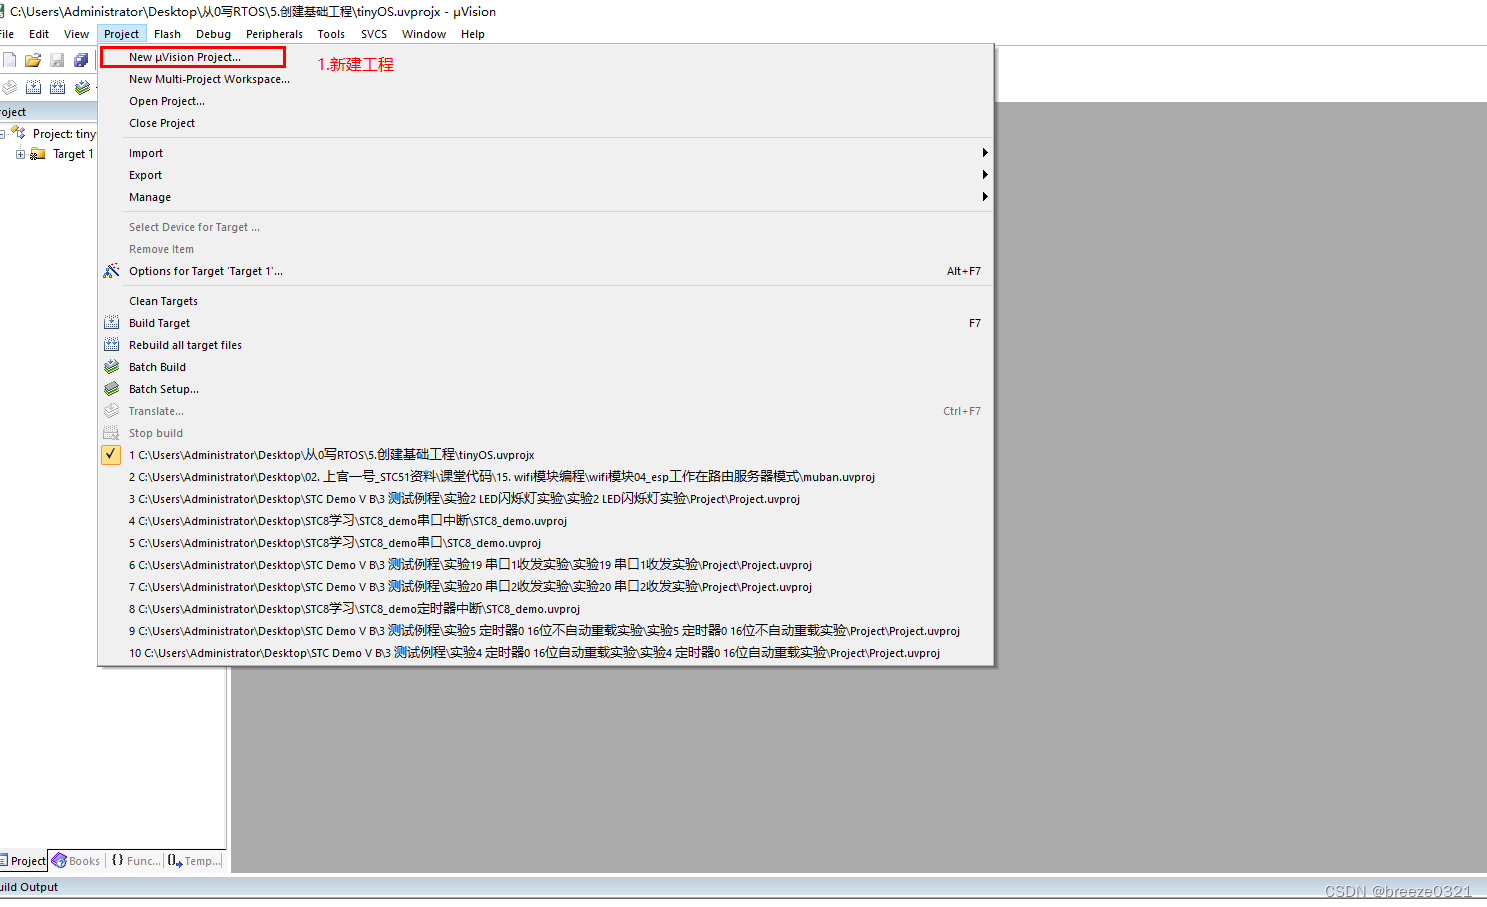This screenshot has height=907, width=1487.
Task: Click the Open file folder icon
Action: coord(33,60)
